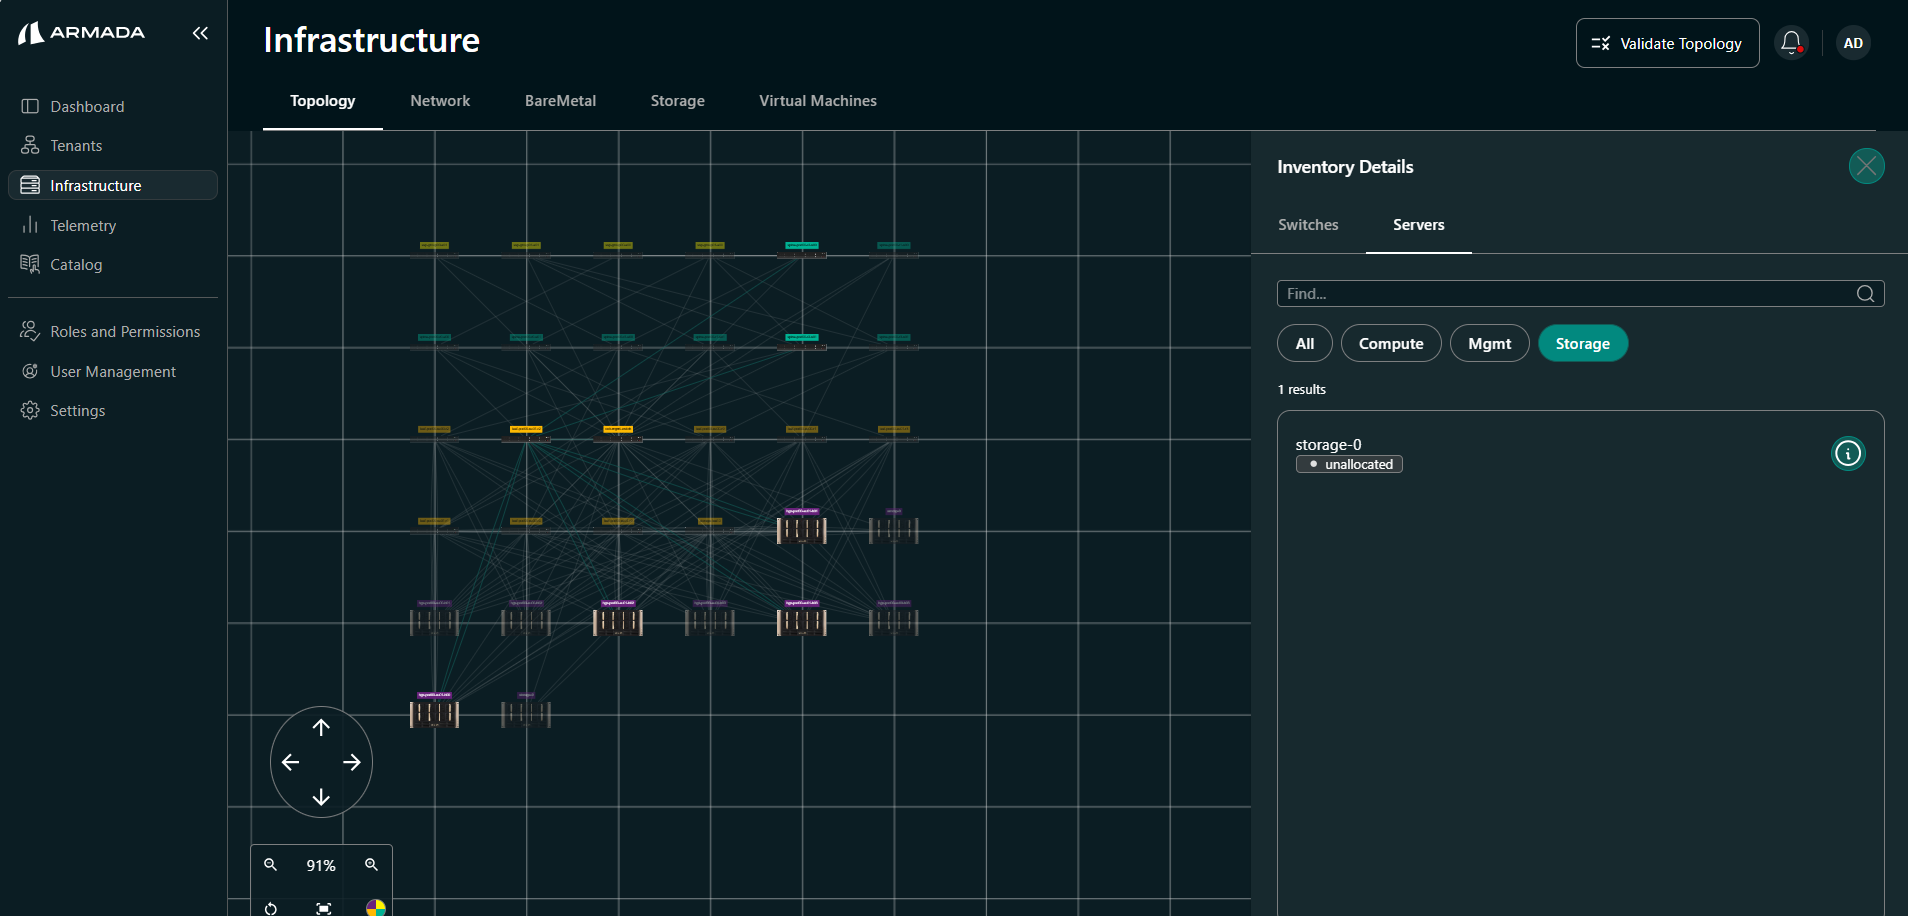Open the BareMetal tab
Image resolution: width=1908 pixels, height=916 pixels.
(560, 101)
